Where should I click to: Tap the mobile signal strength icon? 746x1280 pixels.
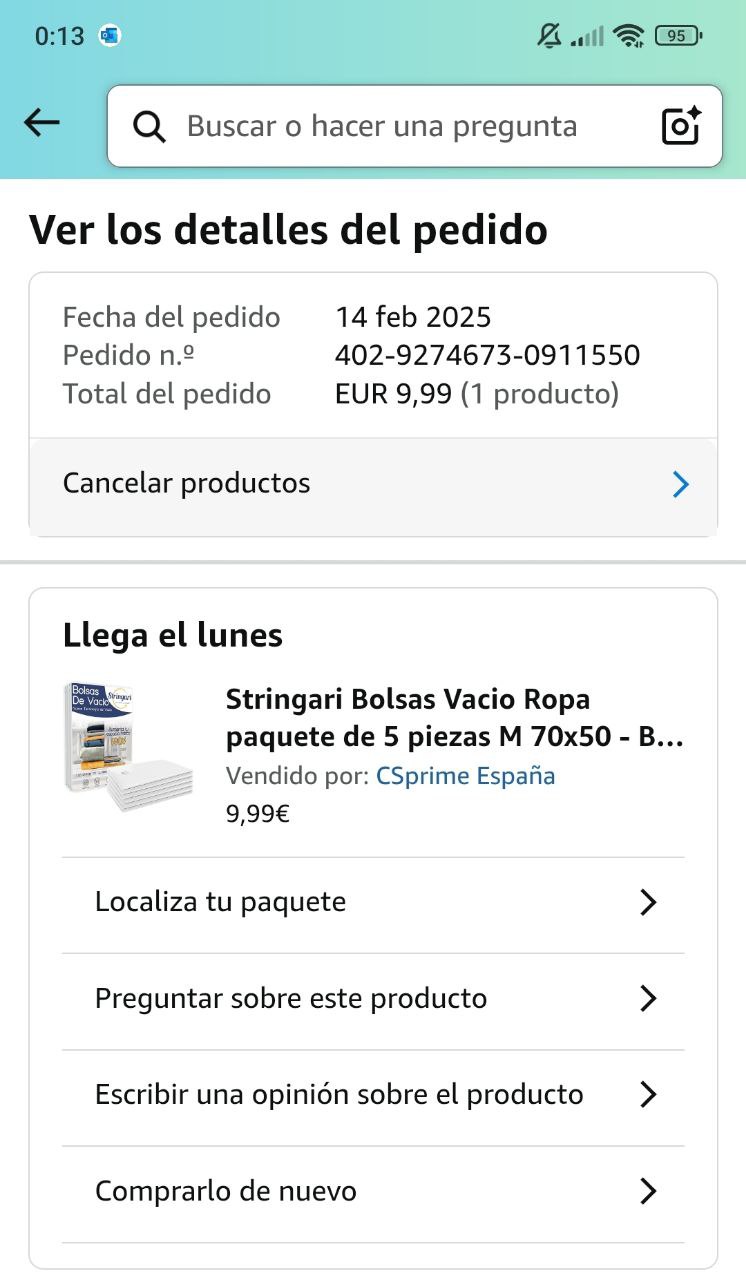pyautogui.click(x=588, y=37)
